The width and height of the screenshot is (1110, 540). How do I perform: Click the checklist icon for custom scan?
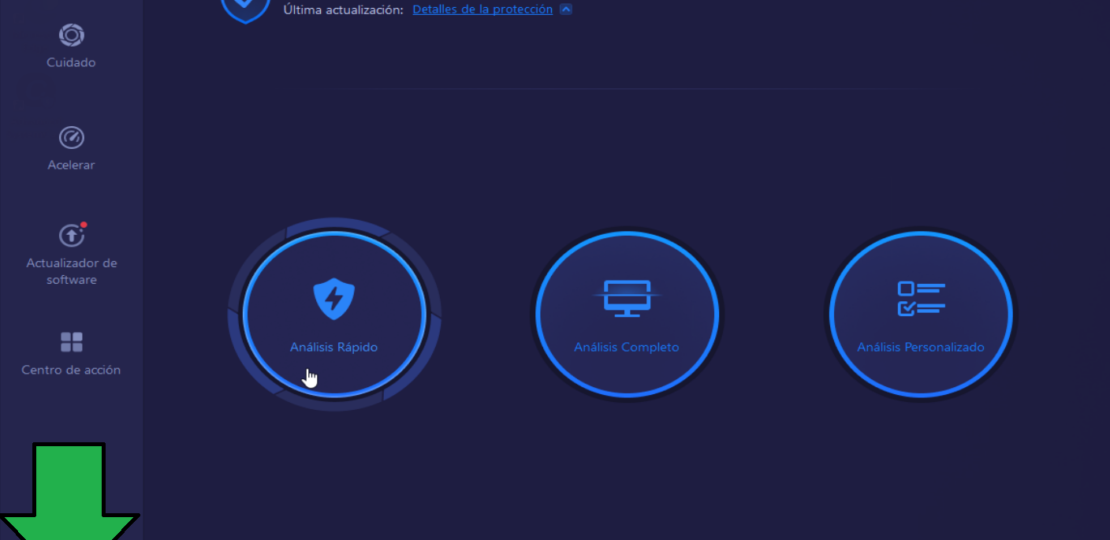[921, 299]
